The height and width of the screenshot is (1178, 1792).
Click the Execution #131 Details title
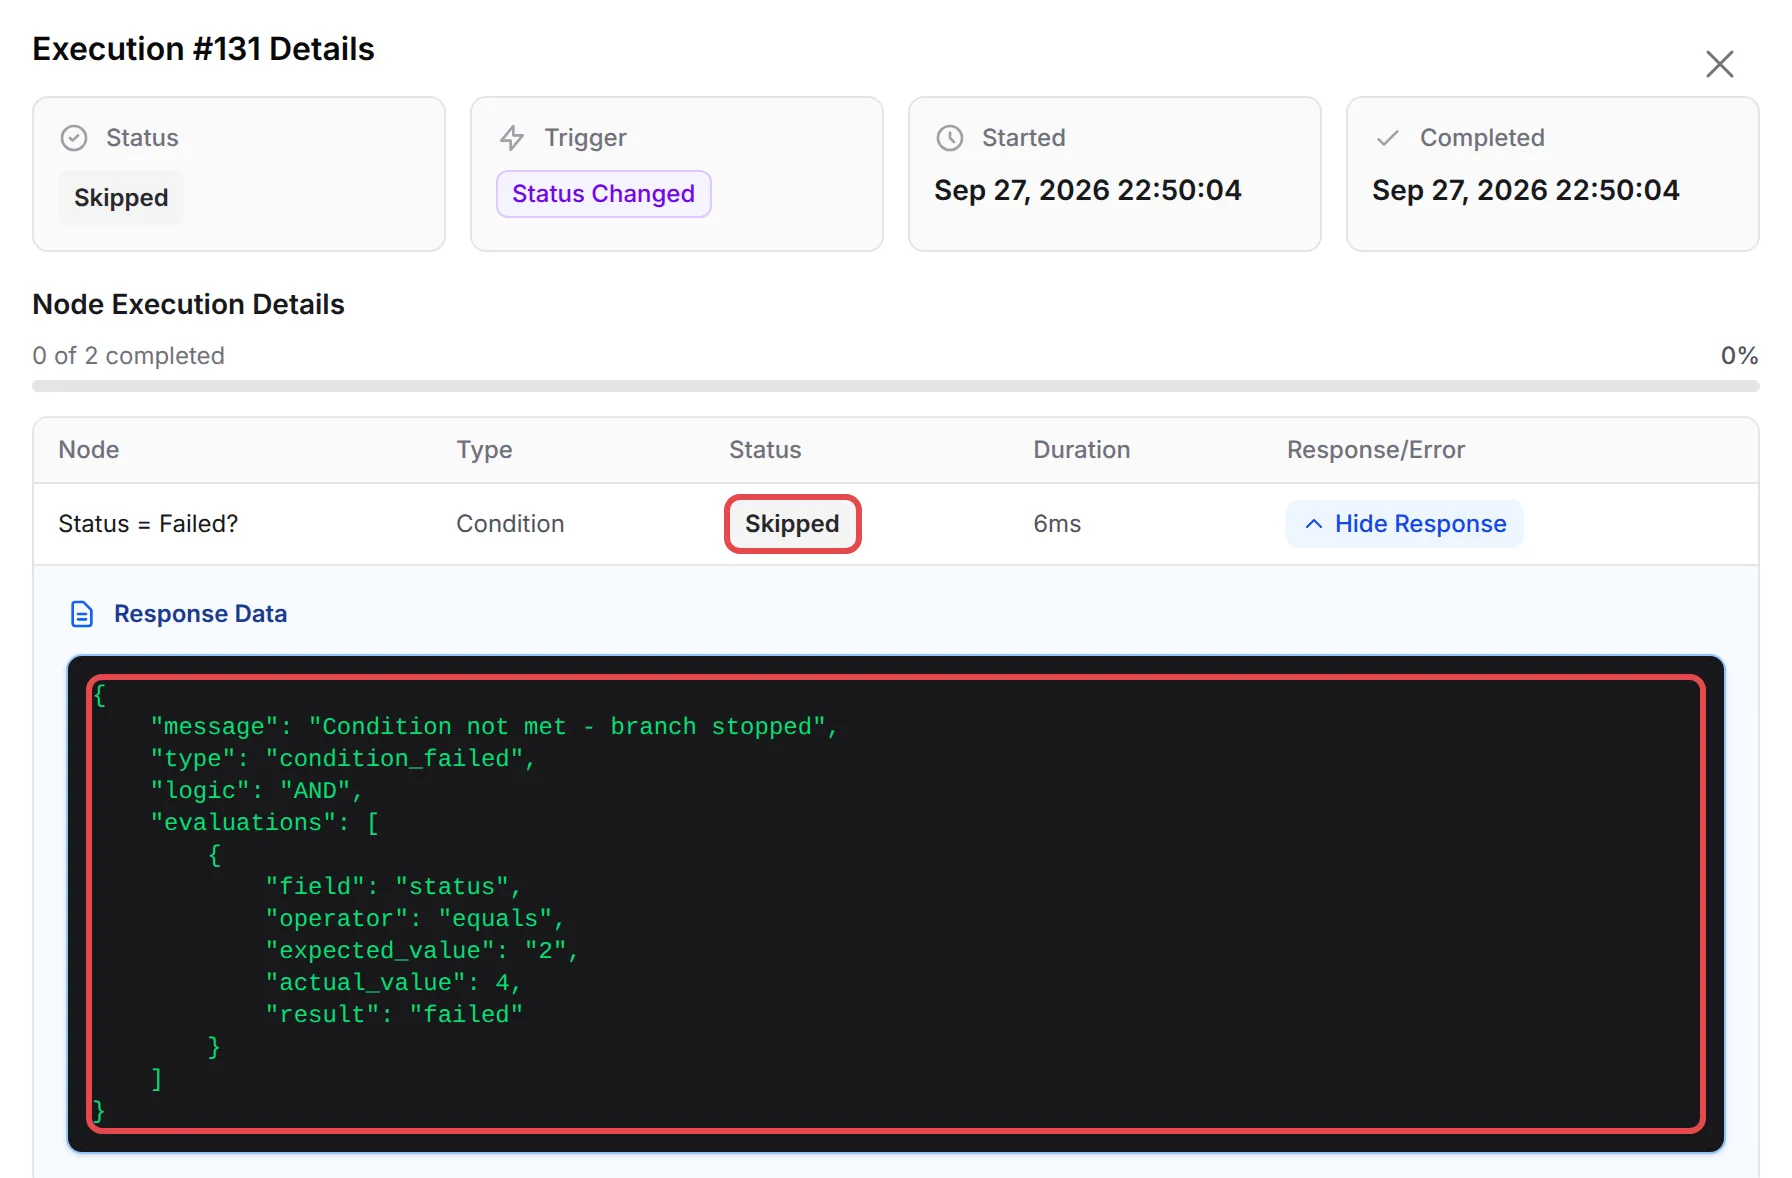tap(203, 49)
